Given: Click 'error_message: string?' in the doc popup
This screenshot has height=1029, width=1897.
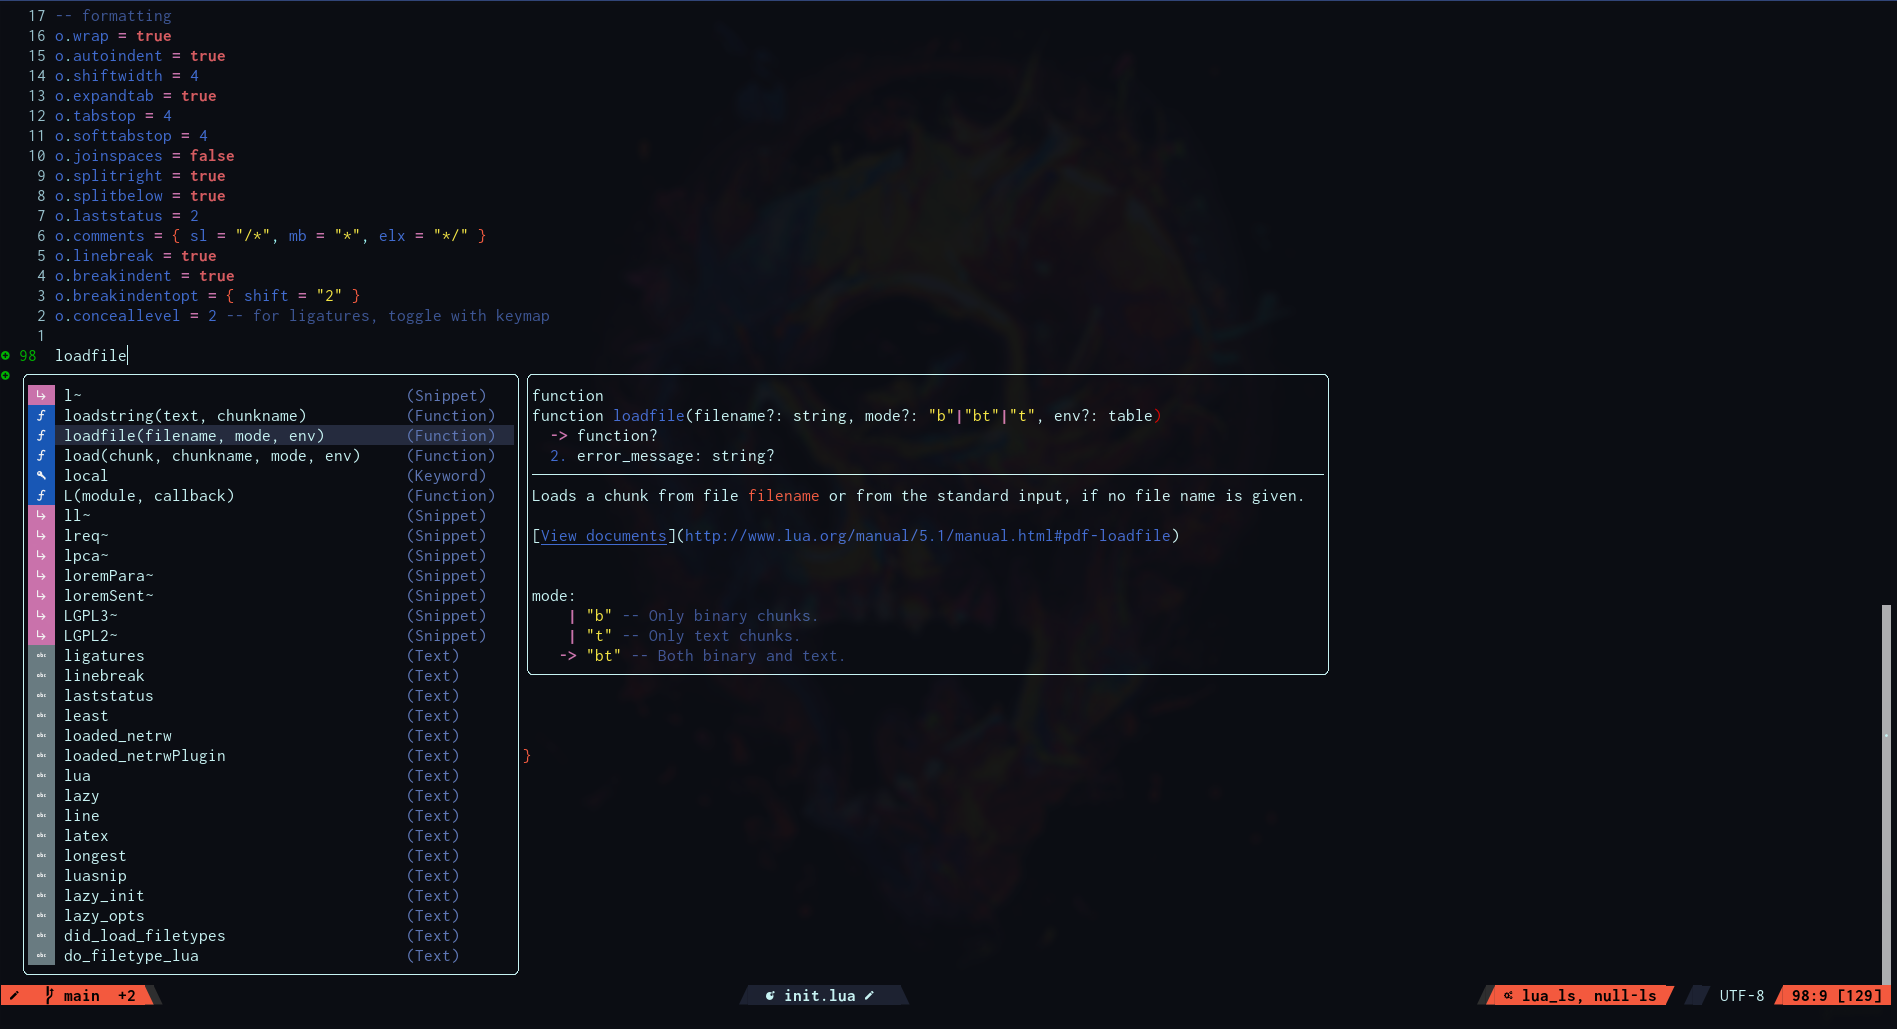Looking at the screenshot, I should (x=675, y=456).
